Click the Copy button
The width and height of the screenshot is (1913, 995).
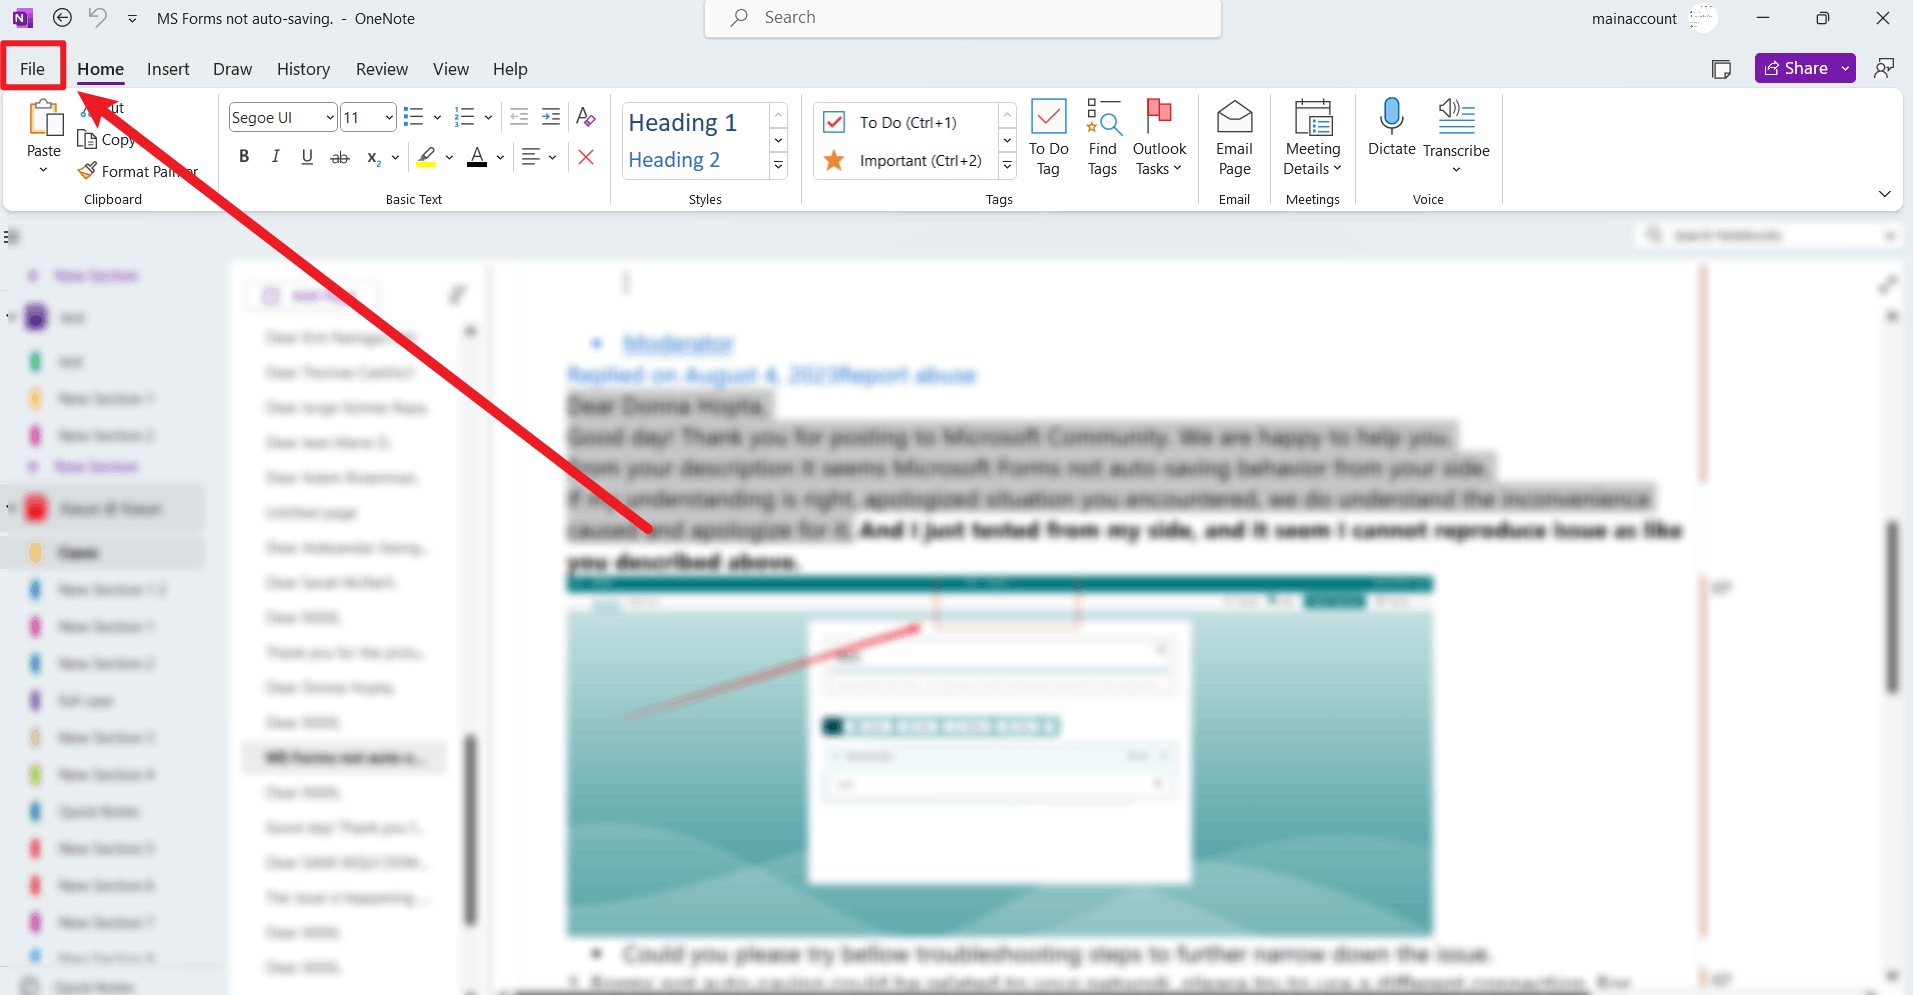(x=107, y=139)
